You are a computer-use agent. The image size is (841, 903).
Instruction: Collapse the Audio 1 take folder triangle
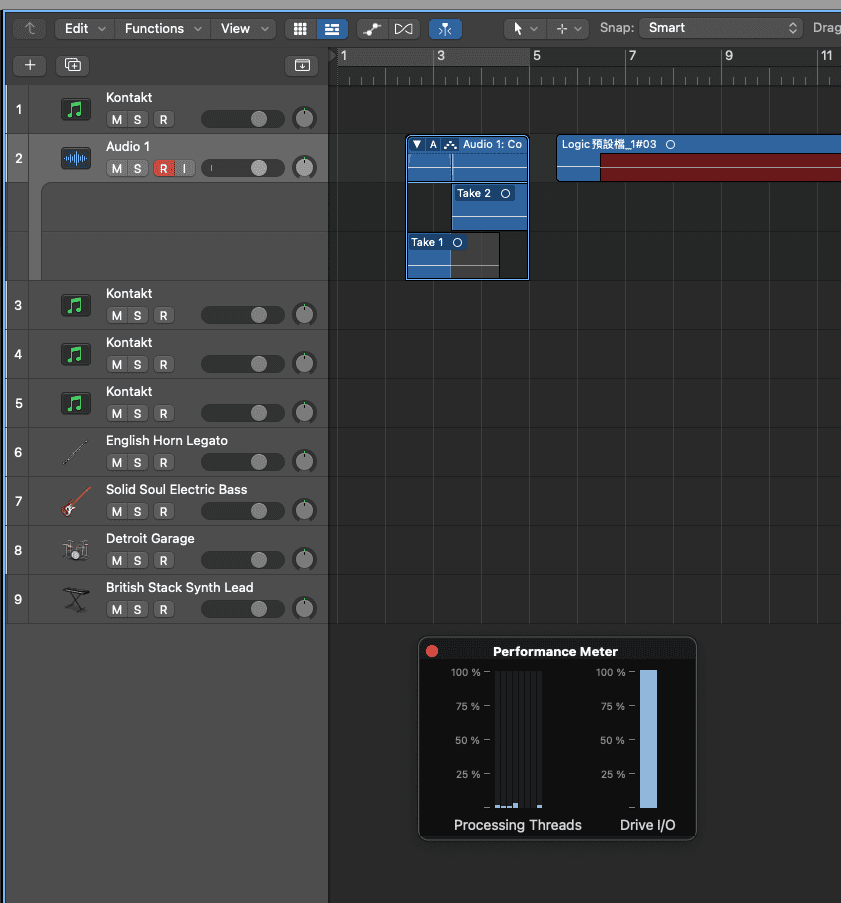click(x=417, y=145)
